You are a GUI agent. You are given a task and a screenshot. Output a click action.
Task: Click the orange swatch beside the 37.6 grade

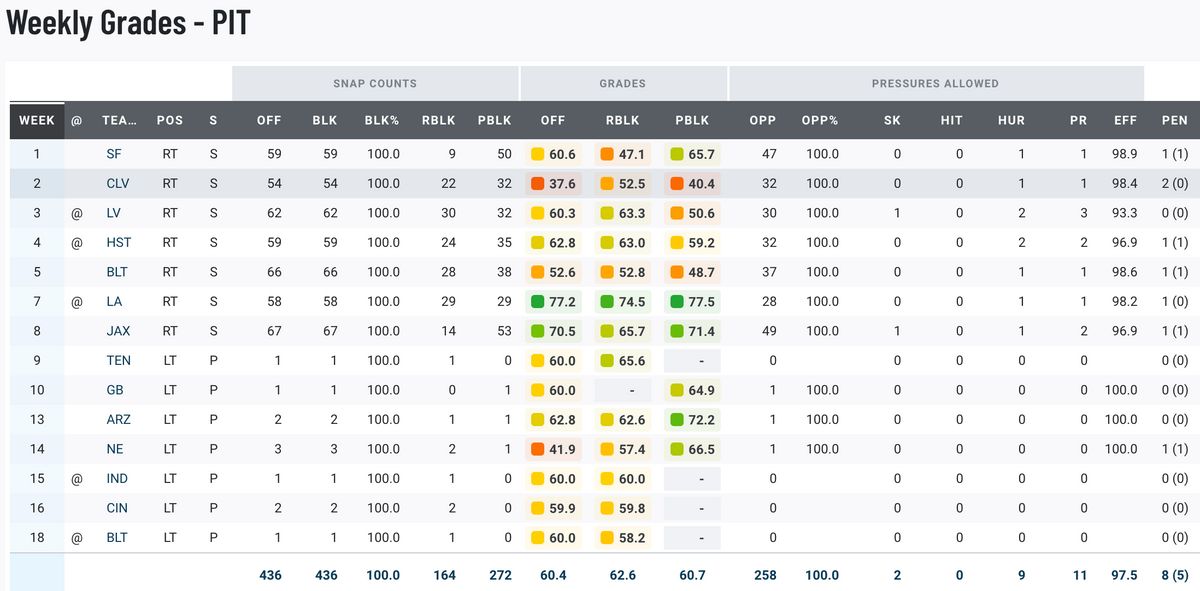538,184
